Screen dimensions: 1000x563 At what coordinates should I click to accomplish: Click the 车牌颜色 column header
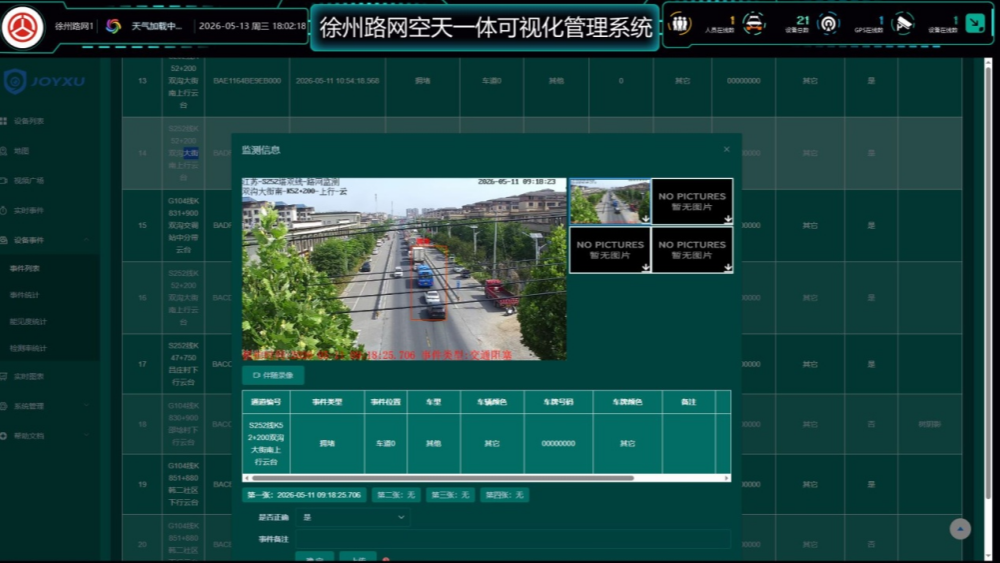pos(628,402)
